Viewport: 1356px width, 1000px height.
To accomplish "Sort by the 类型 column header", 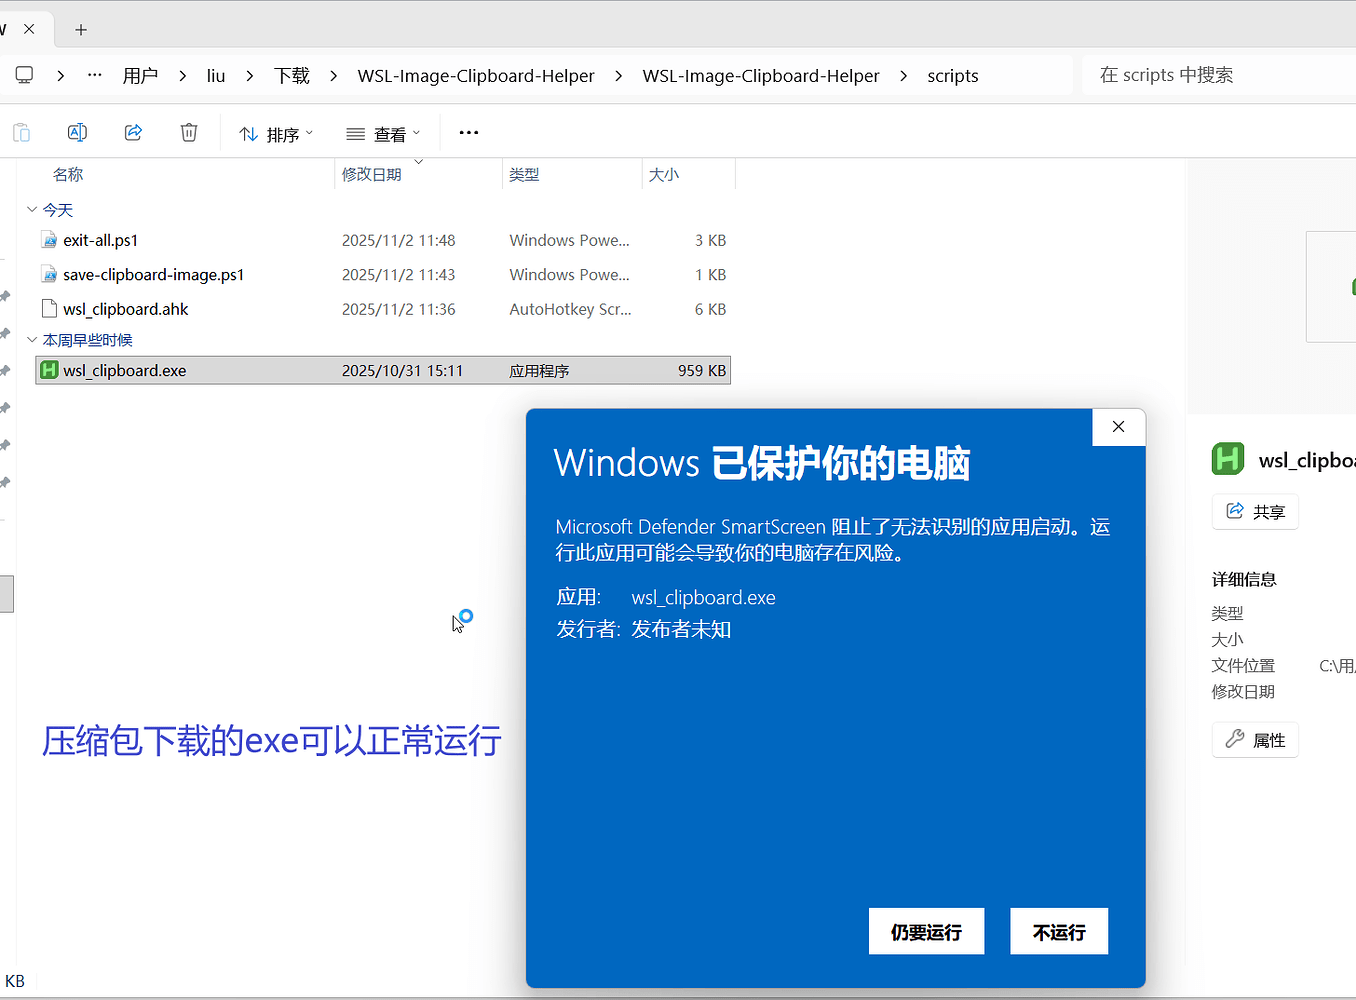I will [x=524, y=174].
